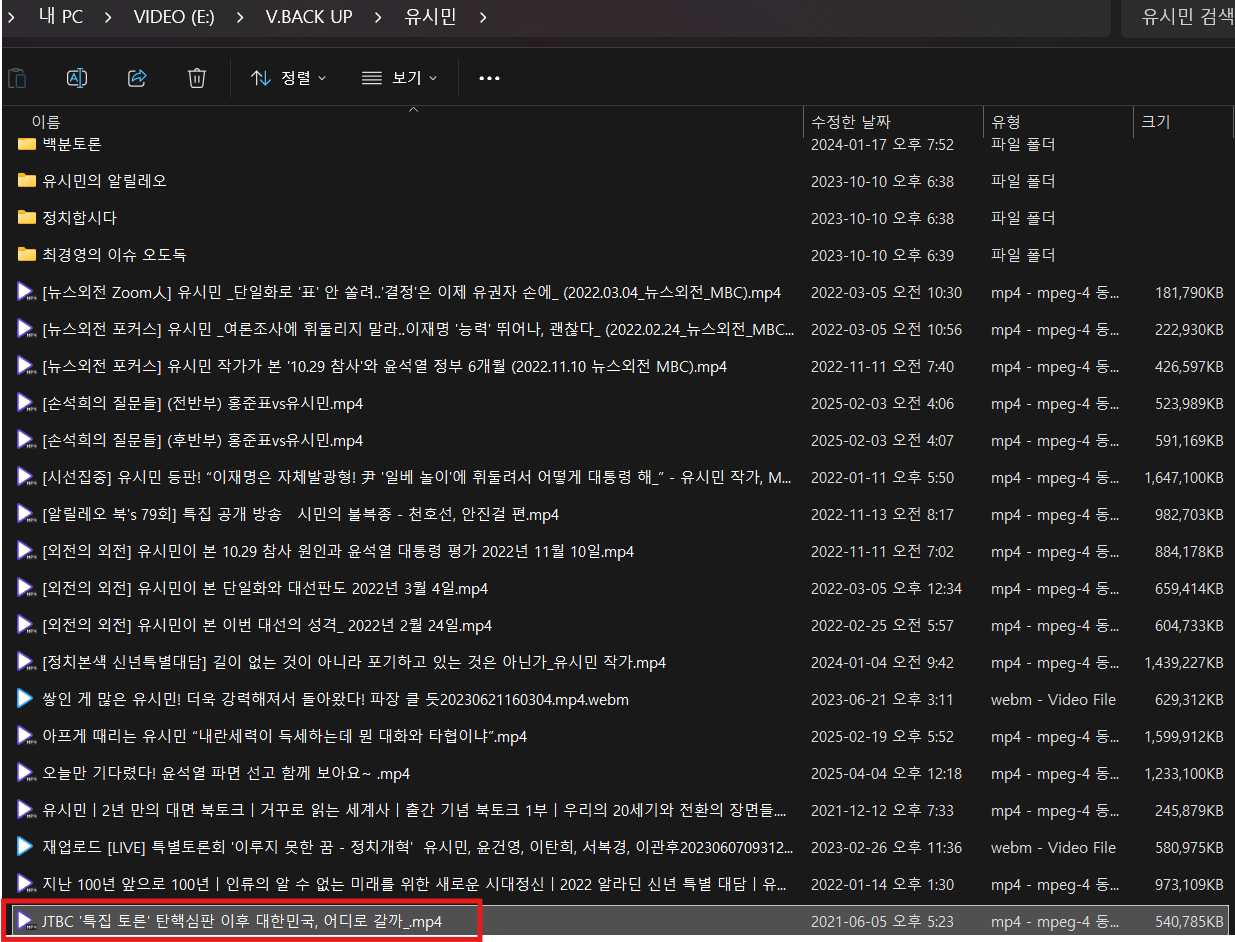This screenshot has width=1235, height=942.
Task: Select file name [손석희의 질문들] (전반부) 홍준표vs유시민.mp4
Action: tap(202, 403)
